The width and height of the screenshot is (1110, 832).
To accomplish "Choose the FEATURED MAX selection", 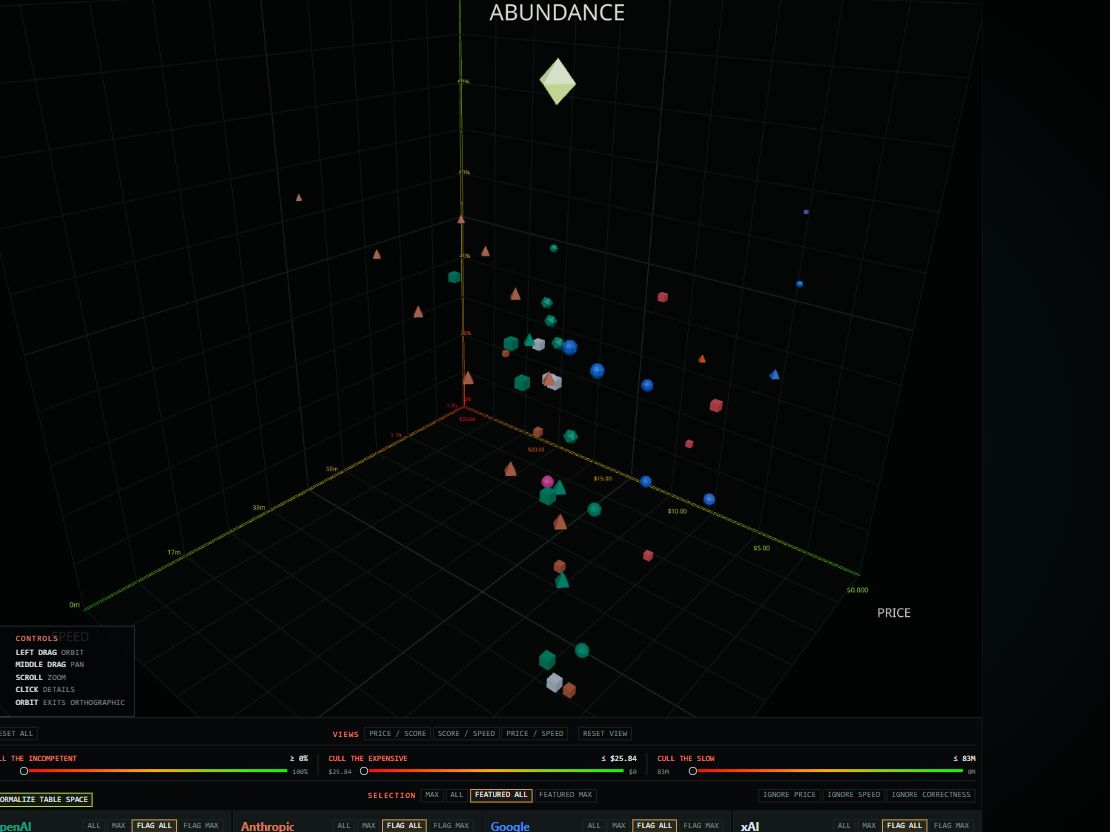I will pos(565,794).
